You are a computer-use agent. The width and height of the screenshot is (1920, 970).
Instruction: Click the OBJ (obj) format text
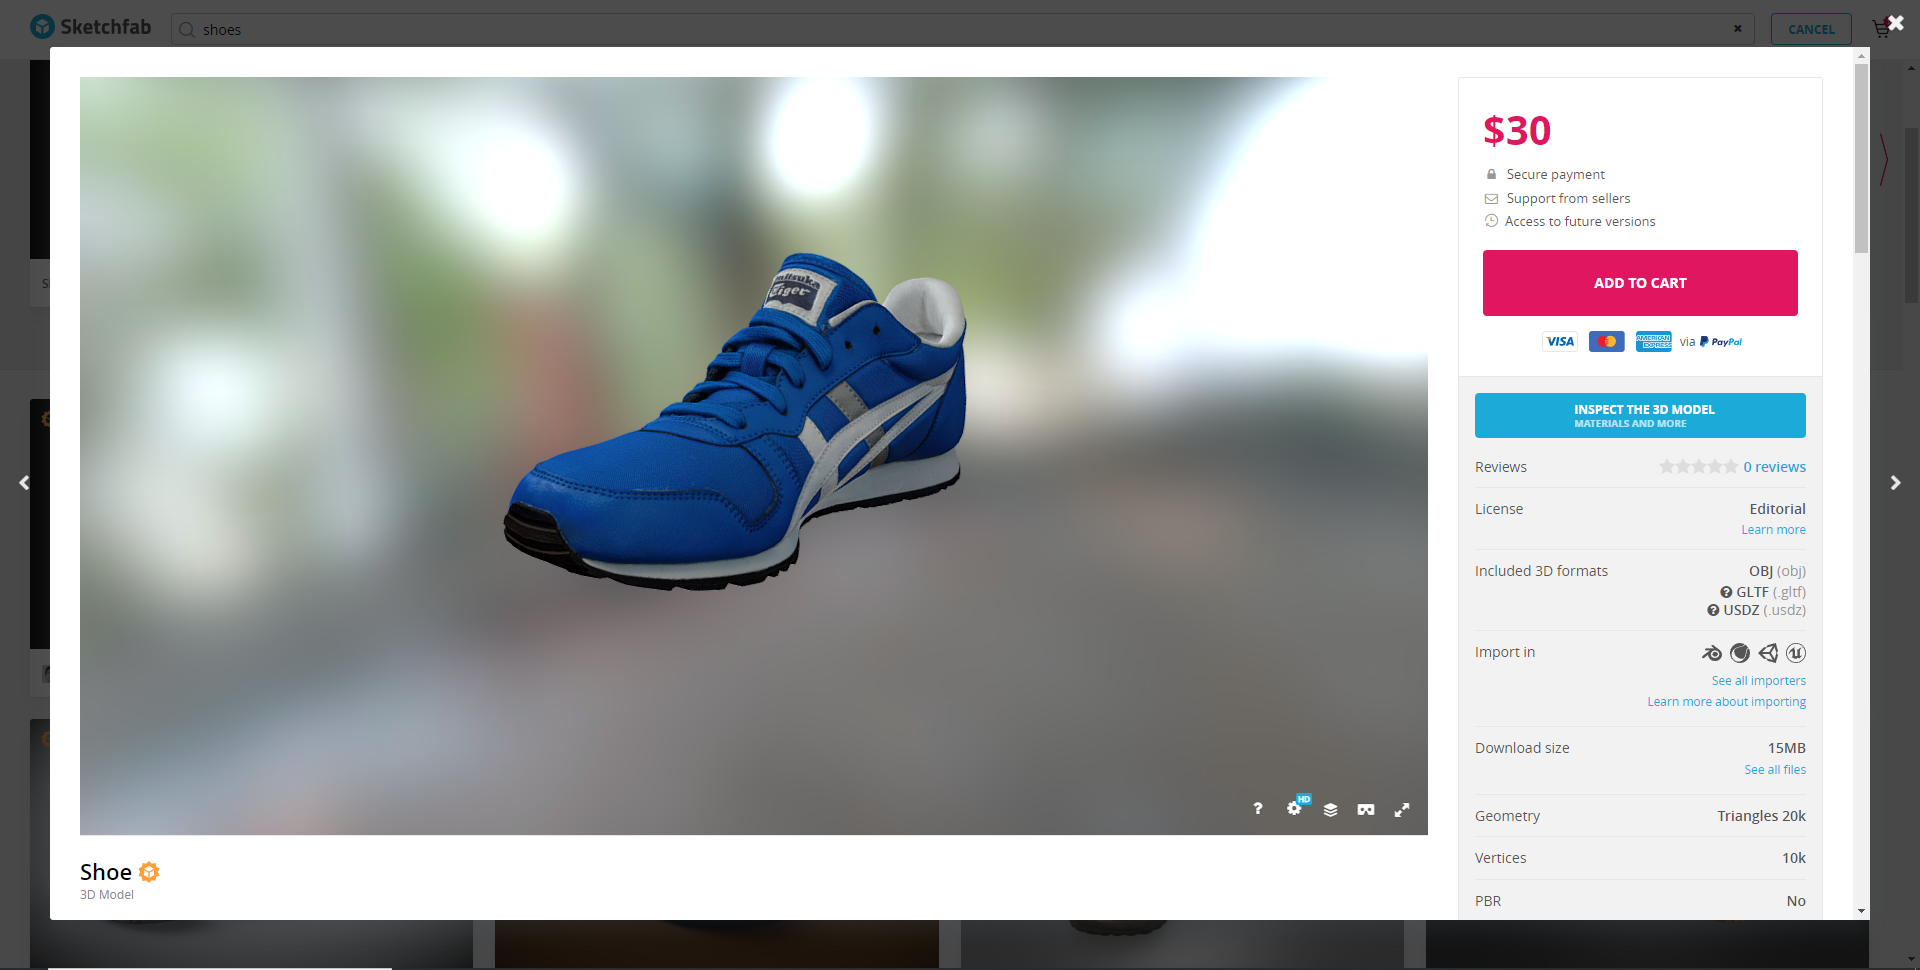click(x=1777, y=571)
